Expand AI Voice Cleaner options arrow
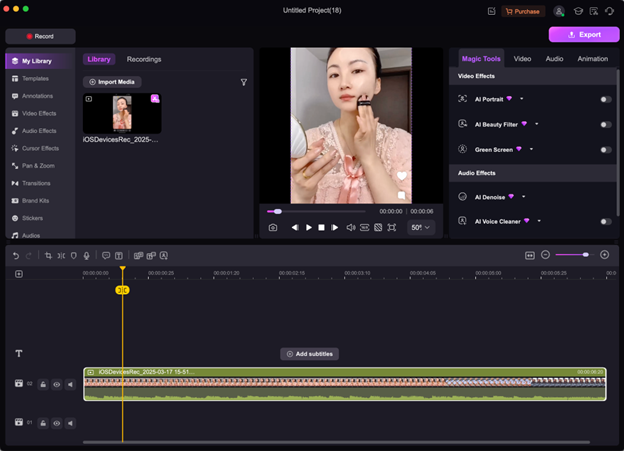 click(x=539, y=221)
